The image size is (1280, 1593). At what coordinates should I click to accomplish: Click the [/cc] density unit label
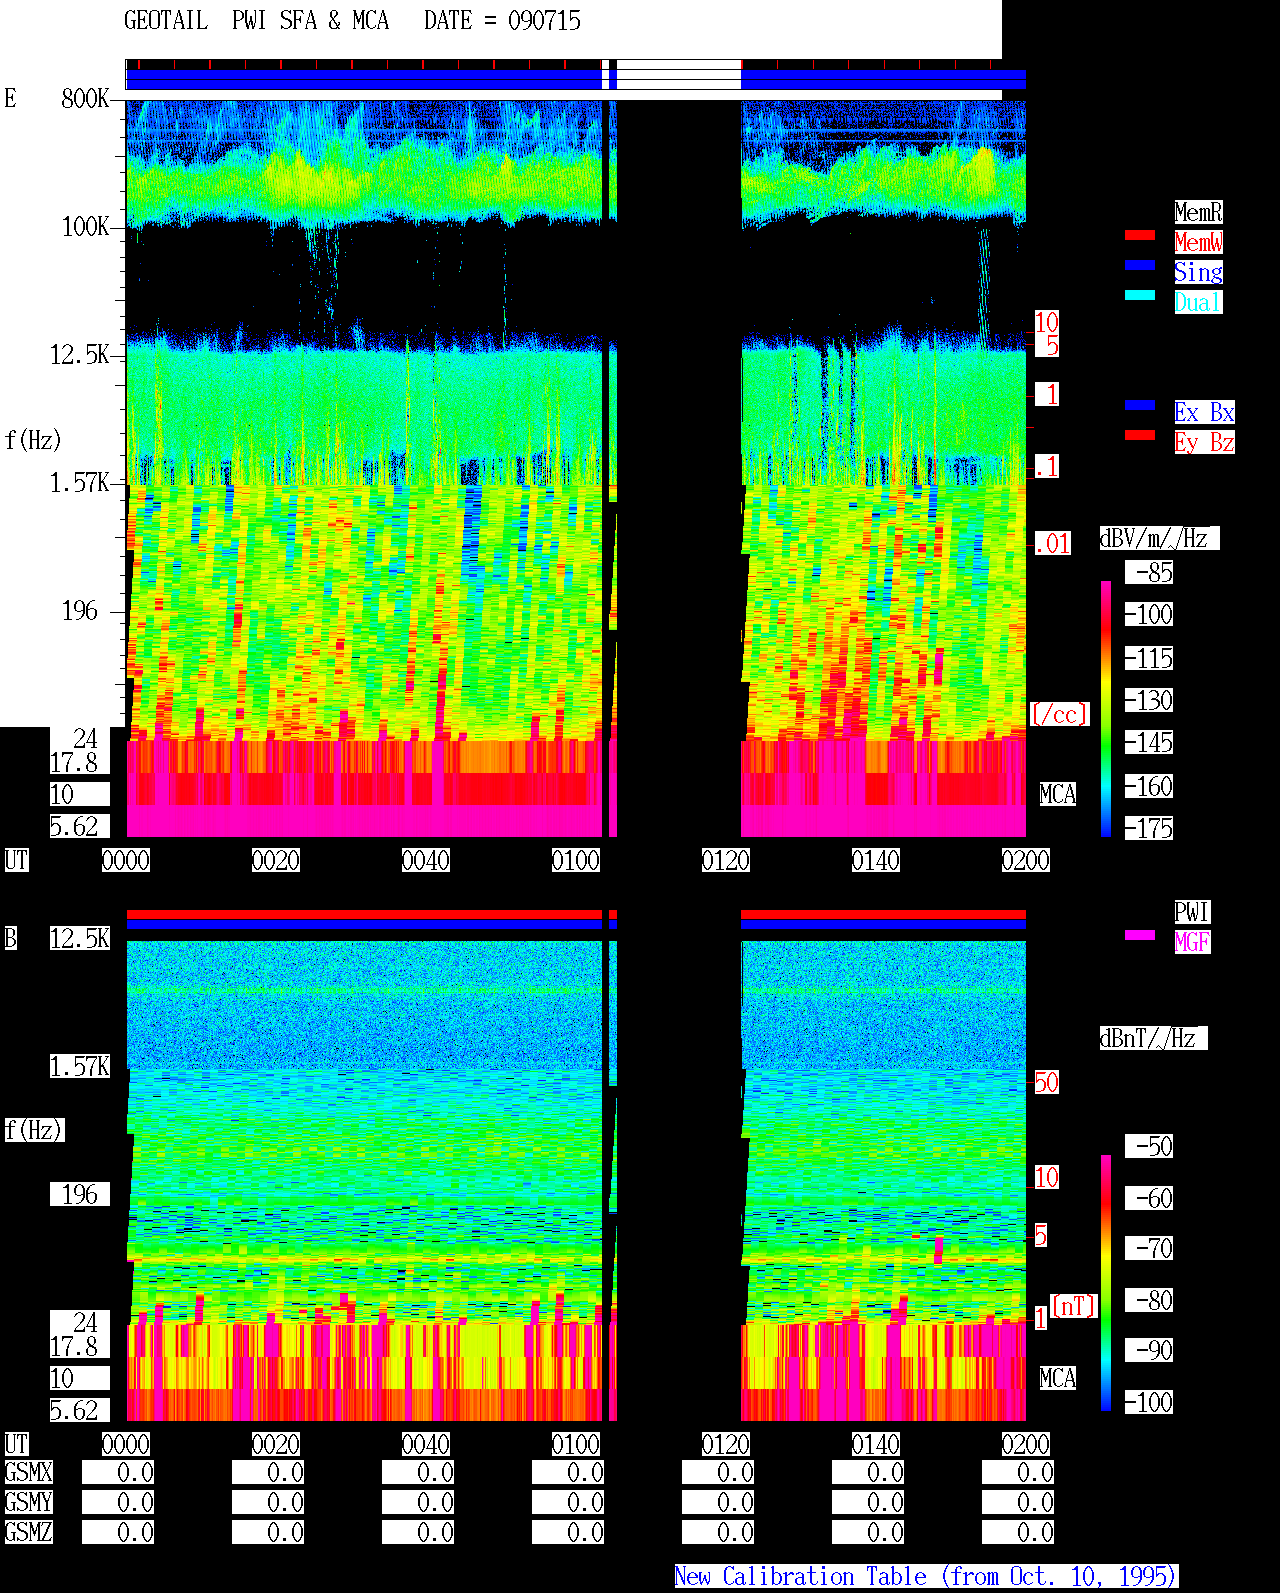click(1059, 714)
